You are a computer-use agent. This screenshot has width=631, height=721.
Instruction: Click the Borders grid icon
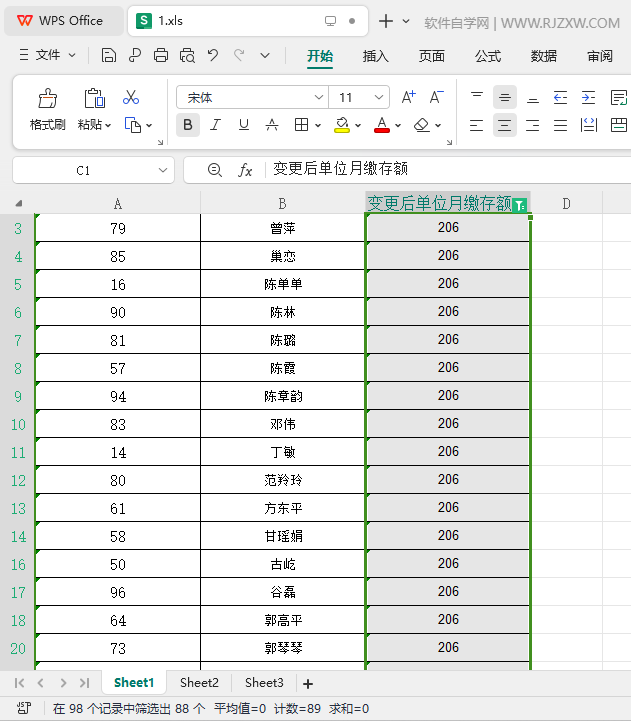pos(301,125)
